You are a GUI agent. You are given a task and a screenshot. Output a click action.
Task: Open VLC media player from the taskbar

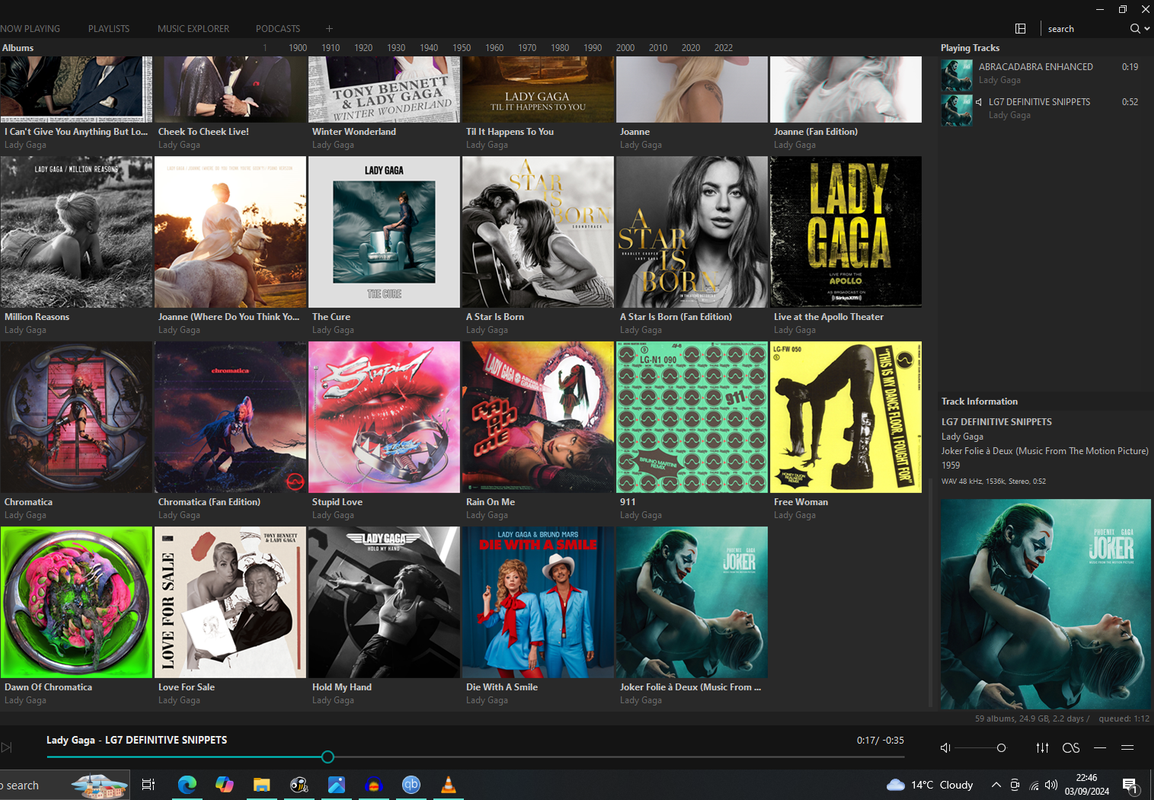447,785
